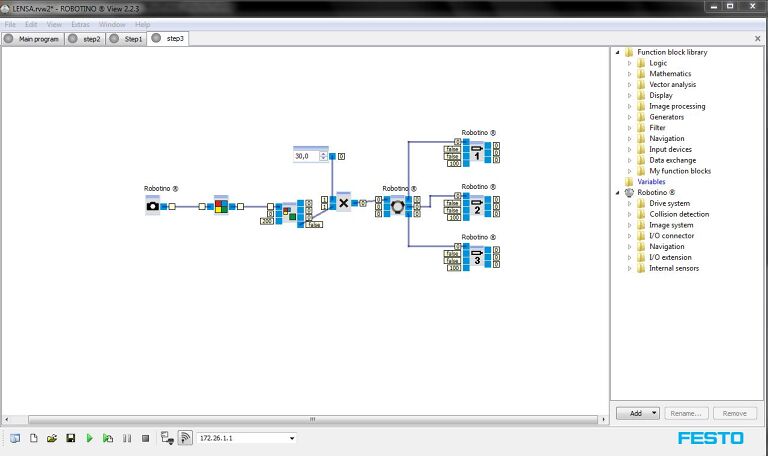Click the scroll left arrow of canvas

pos(6,420)
